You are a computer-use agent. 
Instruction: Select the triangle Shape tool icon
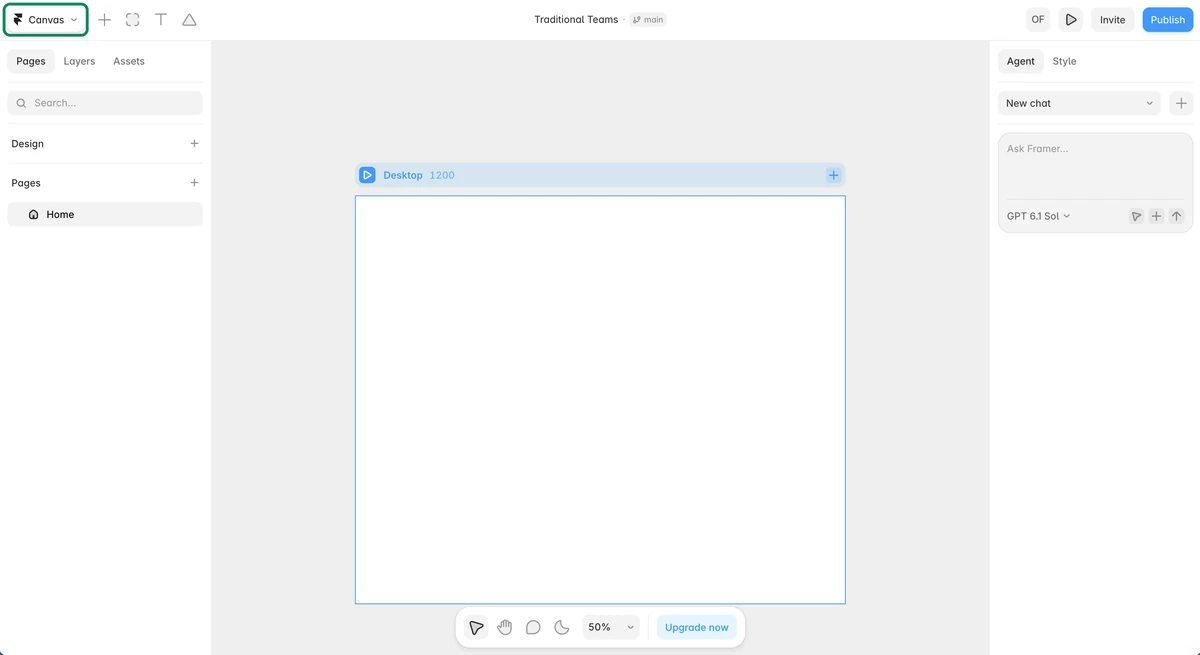pos(189,20)
